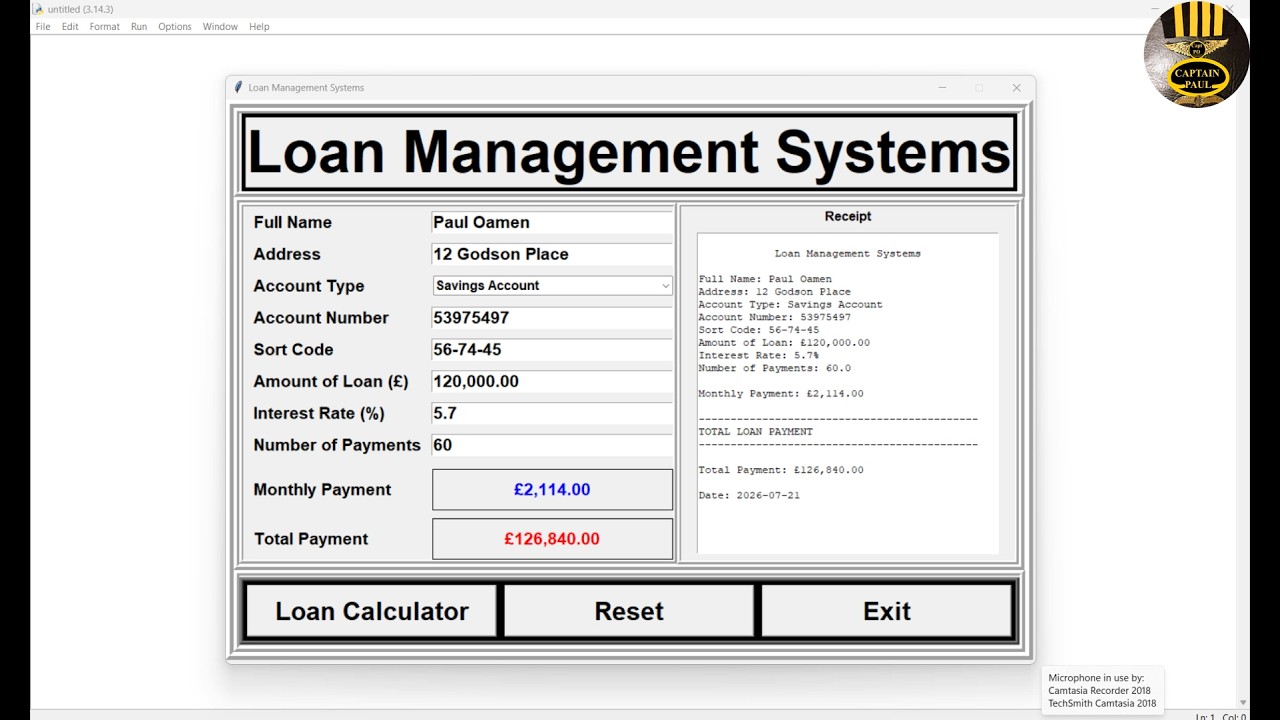The width and height of the screenshot is (1280, 720).
Task: Click receipt line 'TOTAL LOAN PAYMENT'
Action: click(755, 432)
